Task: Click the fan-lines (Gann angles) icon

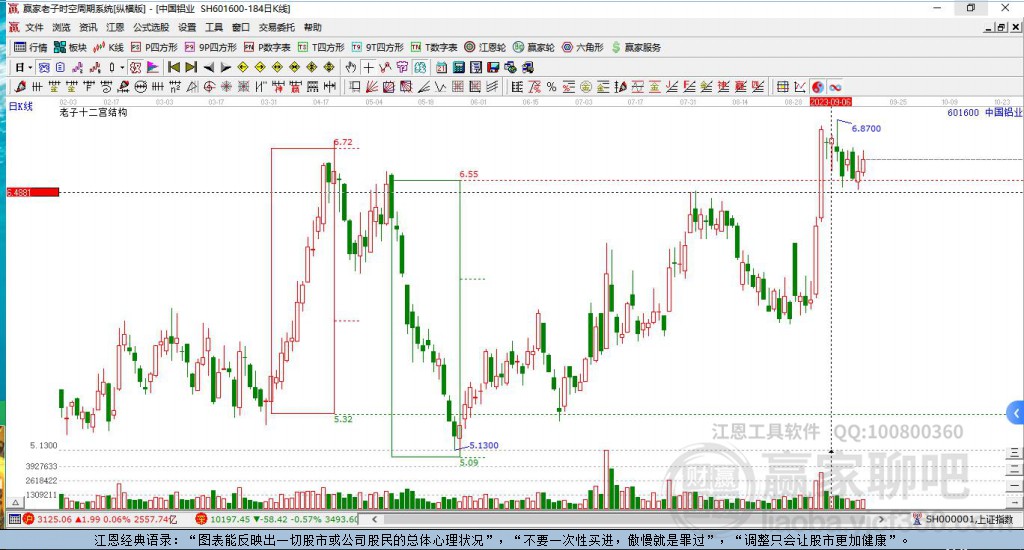Action: (x=372, y=87)
